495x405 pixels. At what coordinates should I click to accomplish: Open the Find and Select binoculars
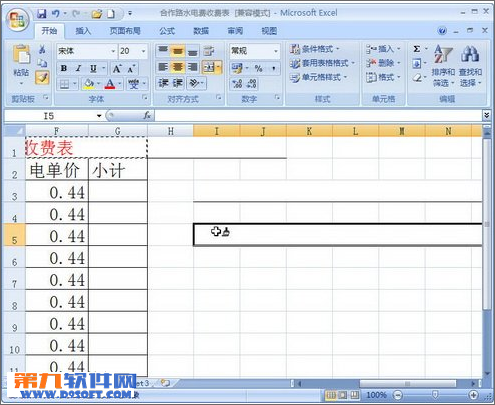coord(470,66)
